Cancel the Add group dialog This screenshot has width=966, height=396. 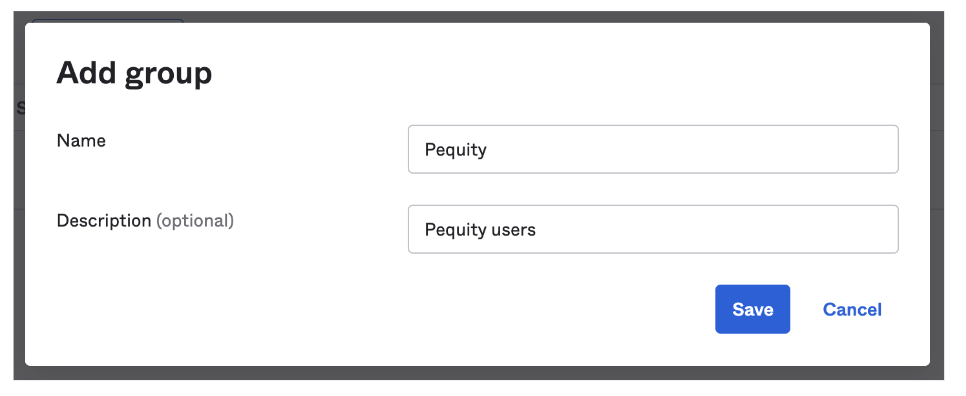click(852, 309)
